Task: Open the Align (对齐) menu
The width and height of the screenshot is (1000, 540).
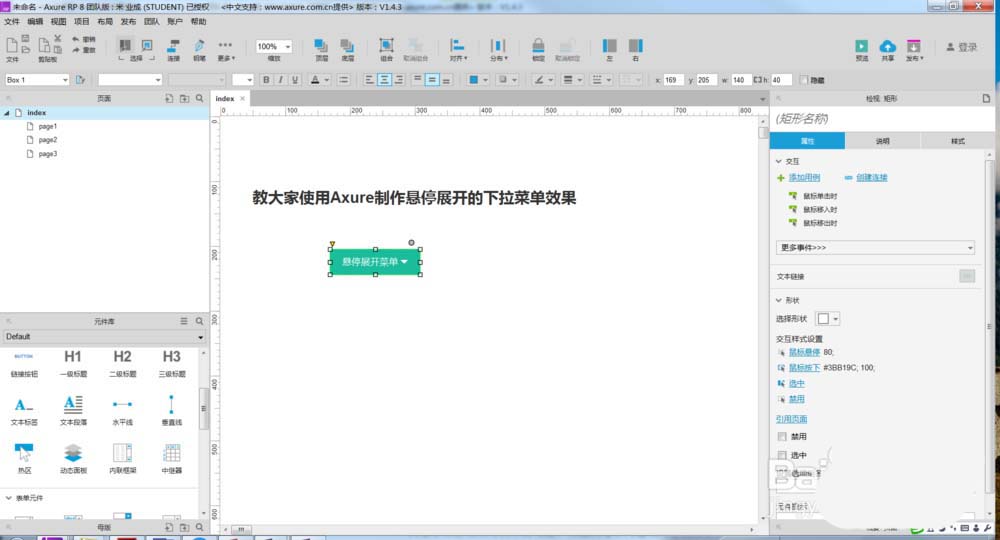Action: pyautogui.click(x=458, y=49)
